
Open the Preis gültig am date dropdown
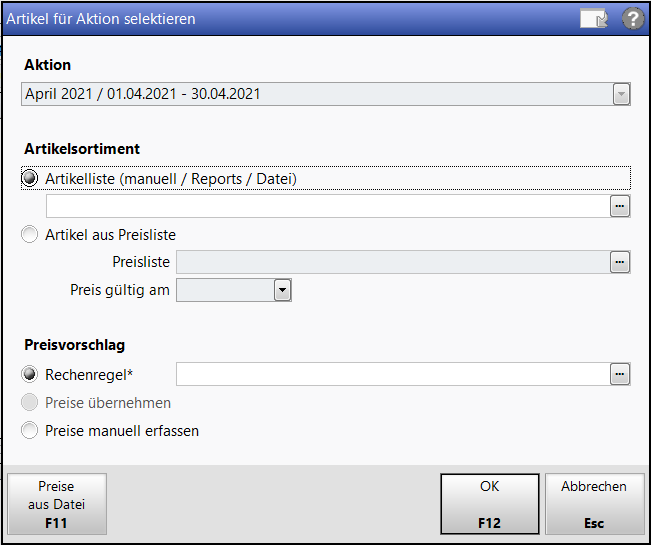282,290
